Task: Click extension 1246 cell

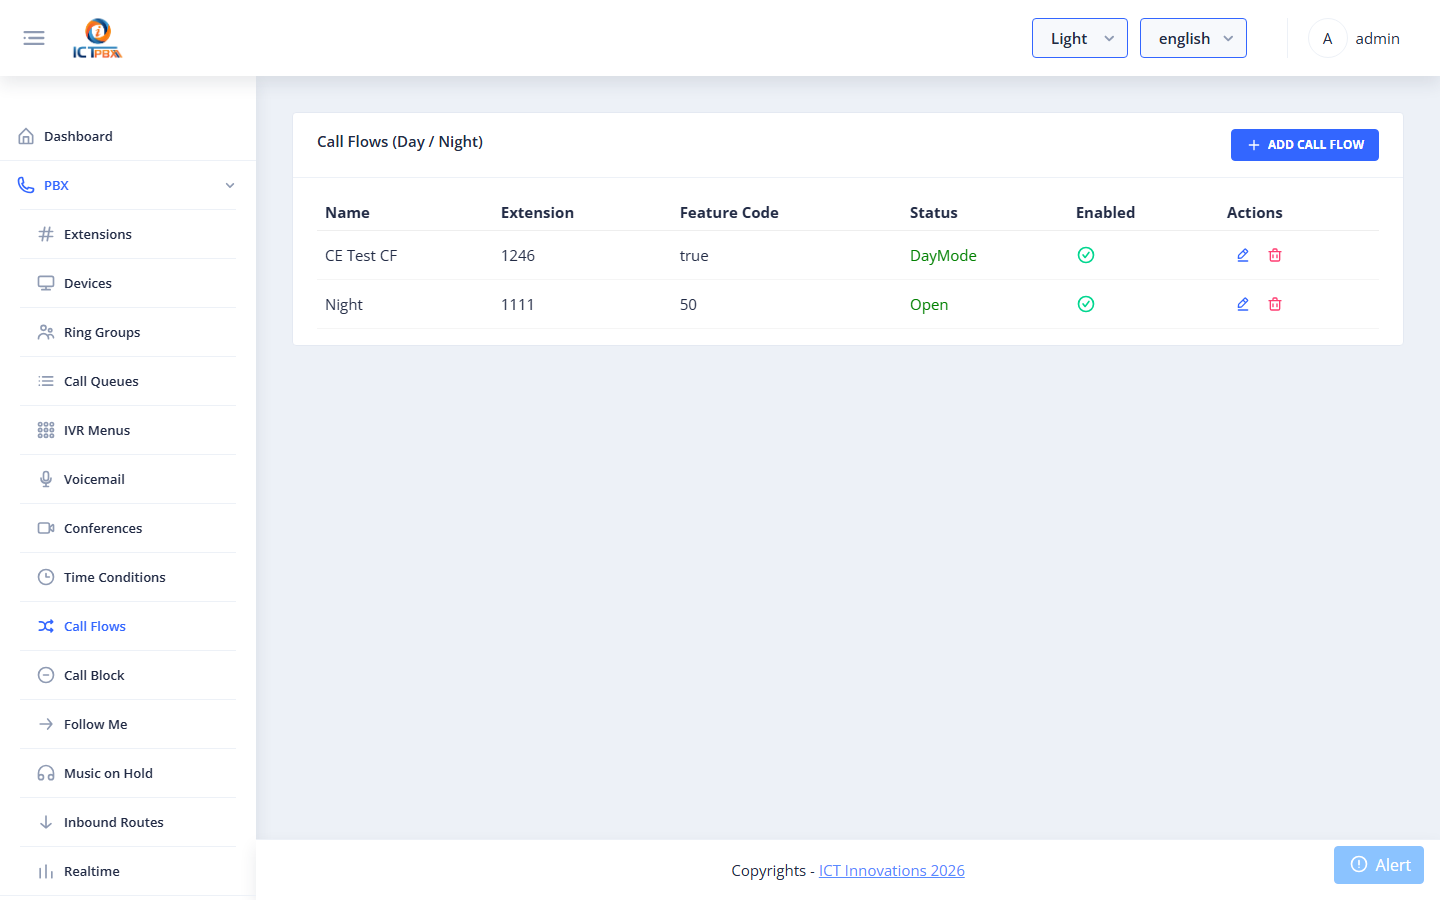Action: pos(518,255)
